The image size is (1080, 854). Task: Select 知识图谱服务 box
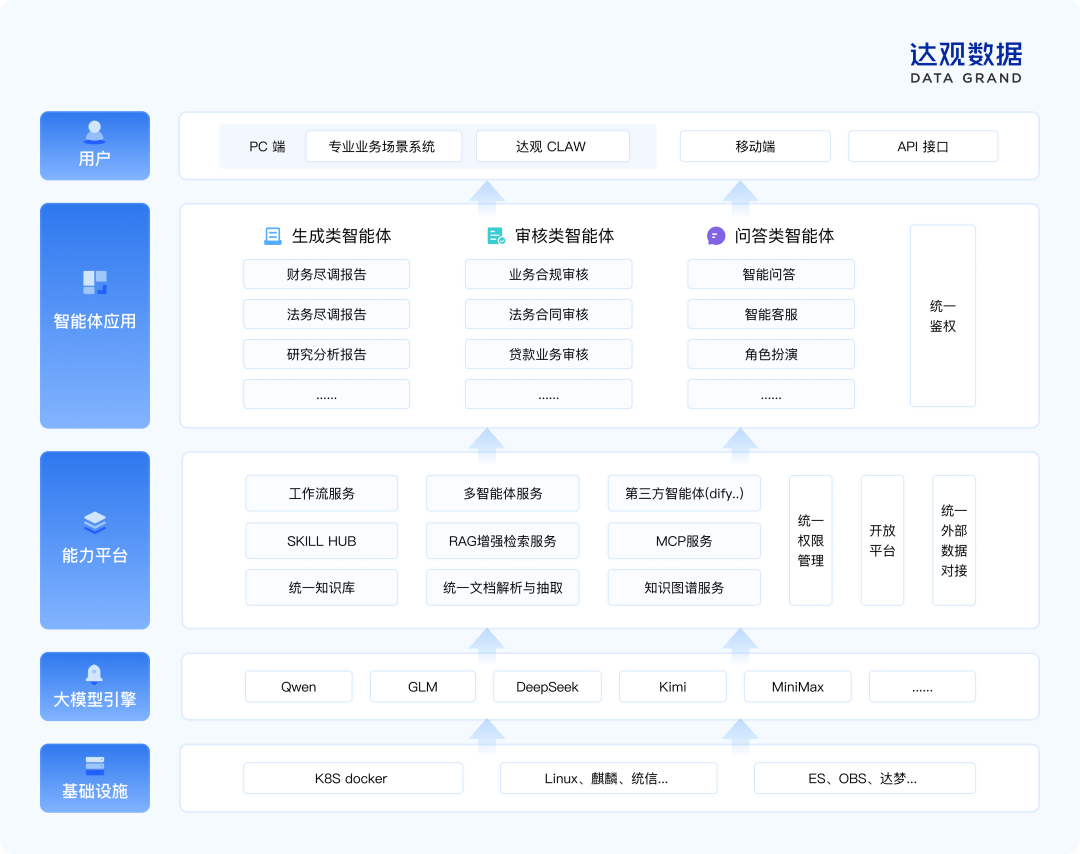(684, 587)
